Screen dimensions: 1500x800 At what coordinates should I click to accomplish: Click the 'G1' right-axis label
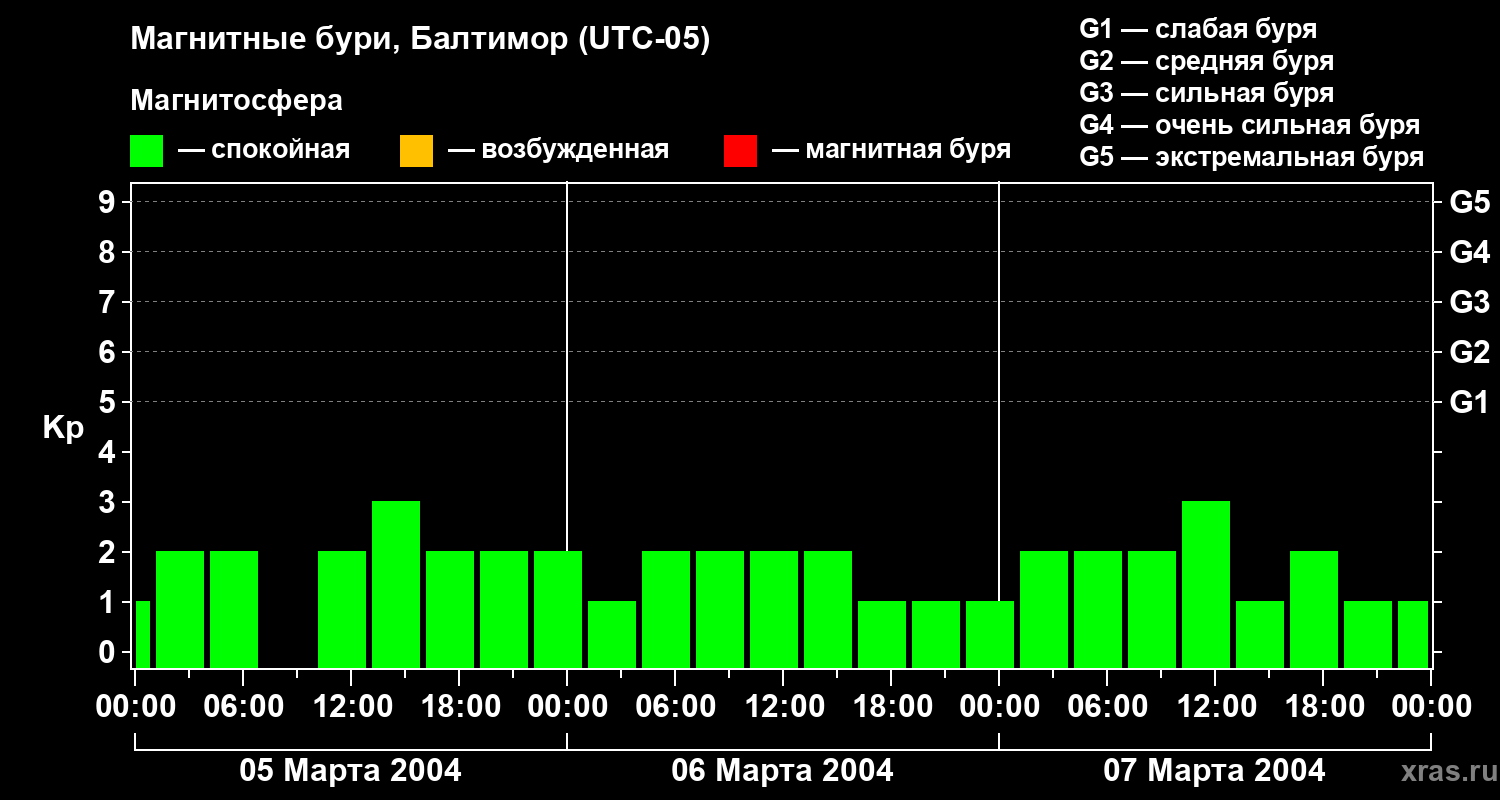pos(1469,402)
